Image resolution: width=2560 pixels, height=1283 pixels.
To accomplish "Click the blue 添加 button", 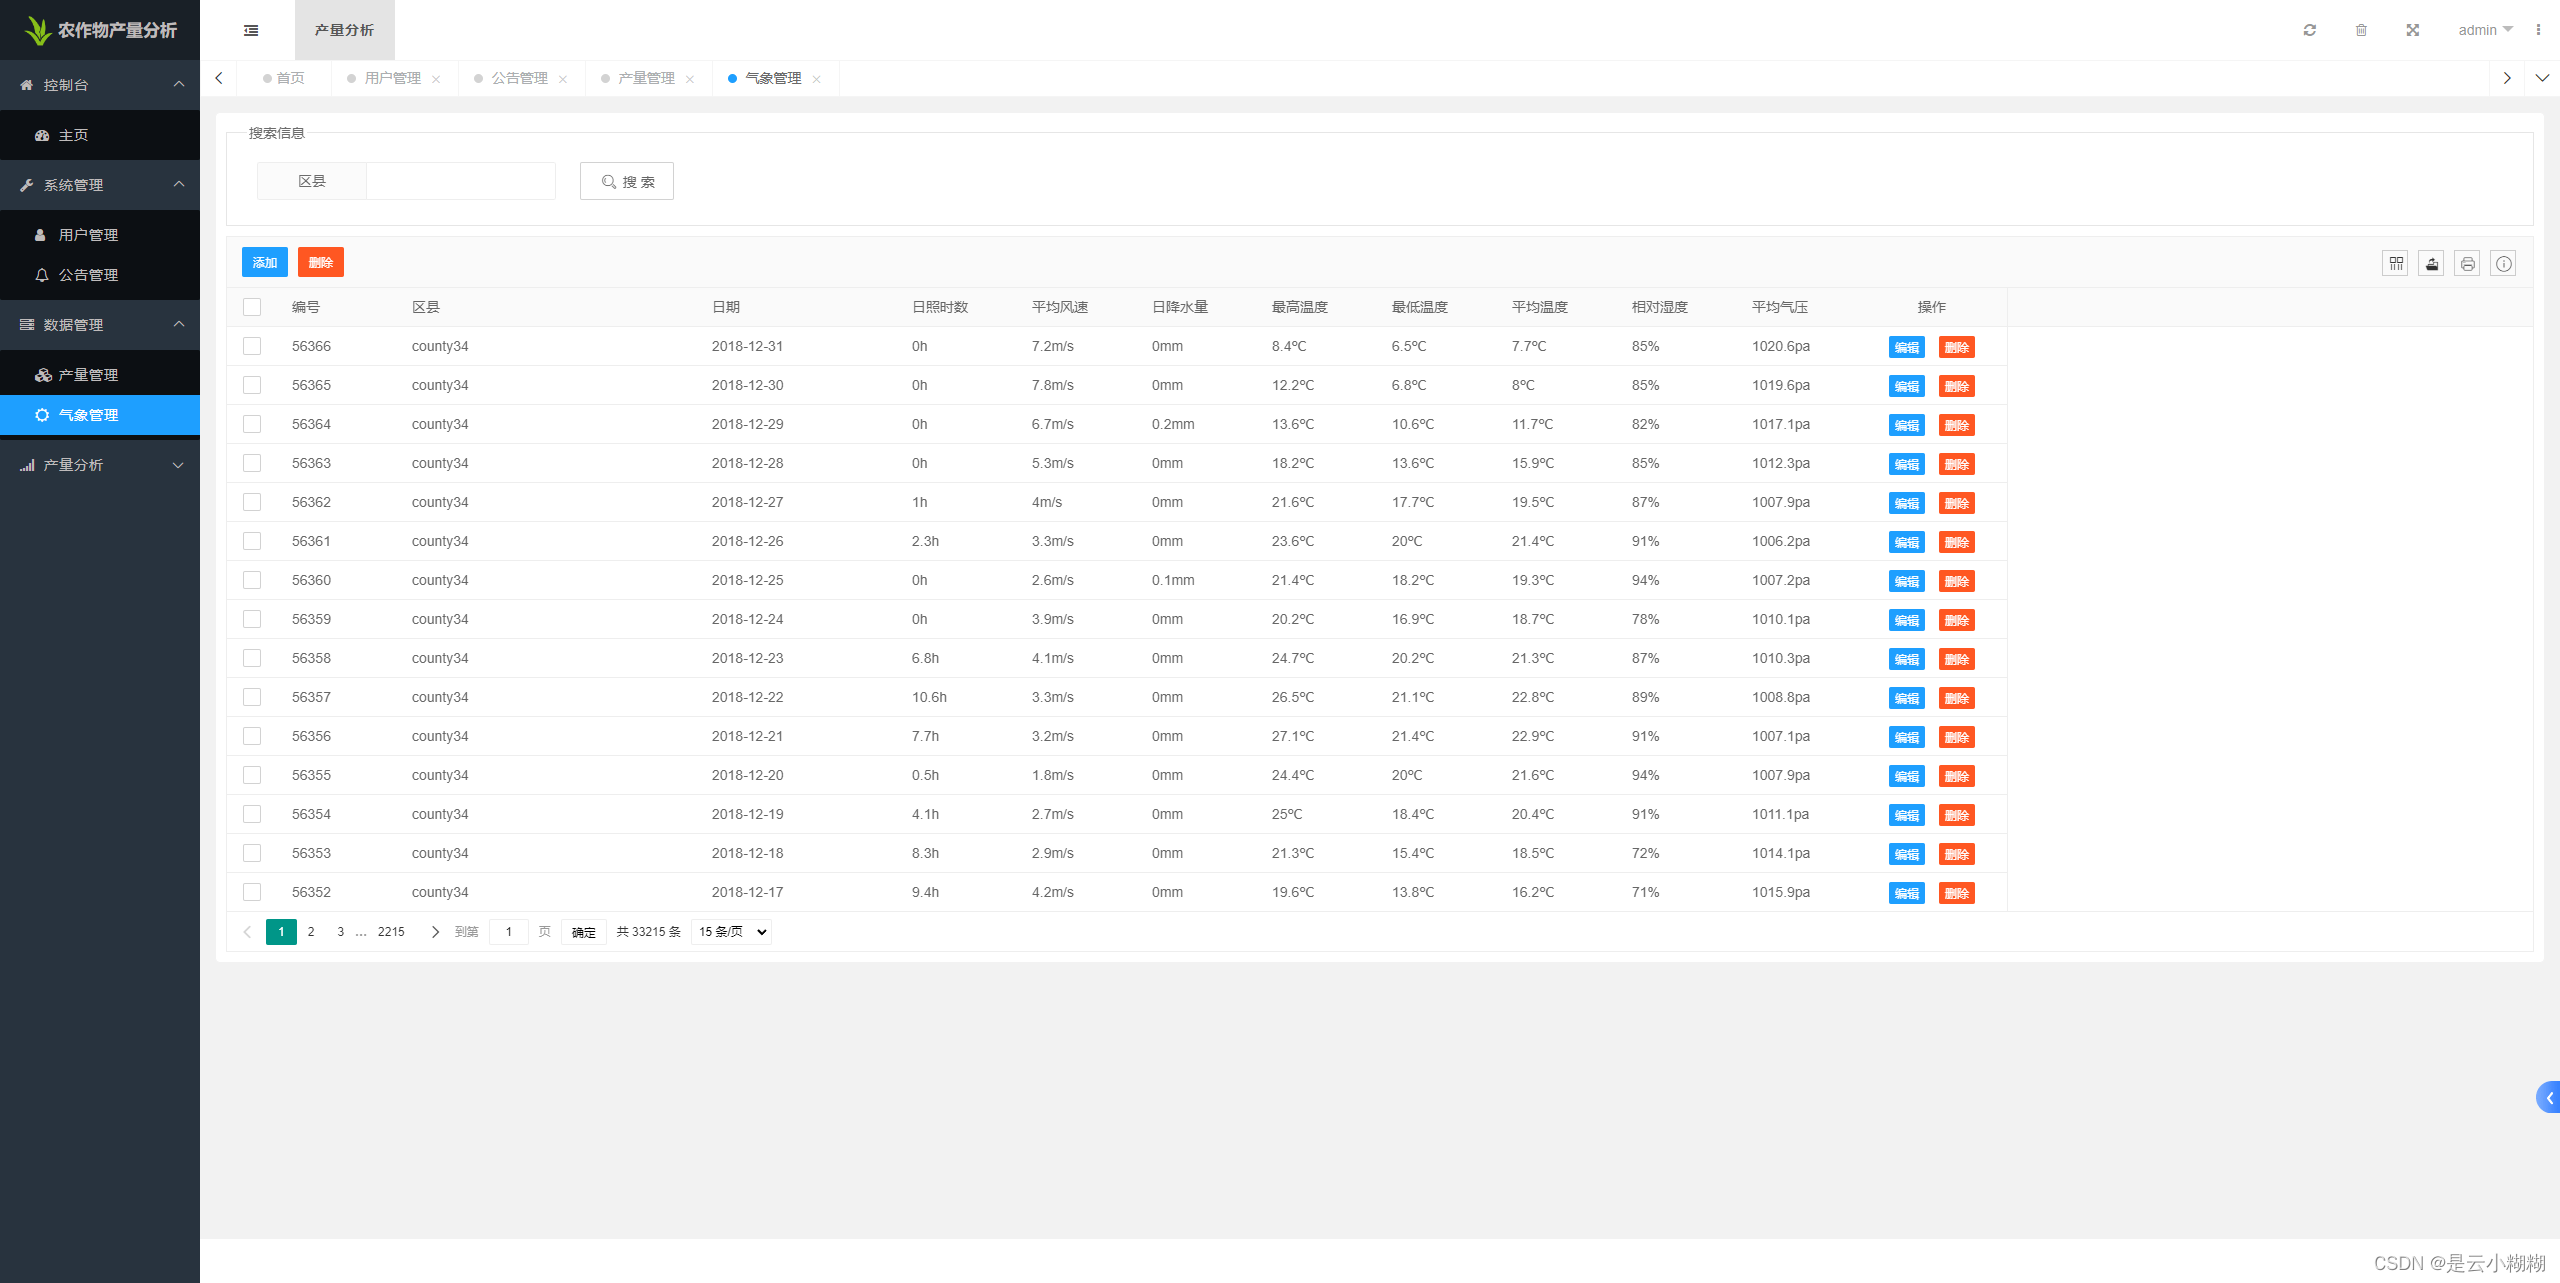I will coord(264,262).
